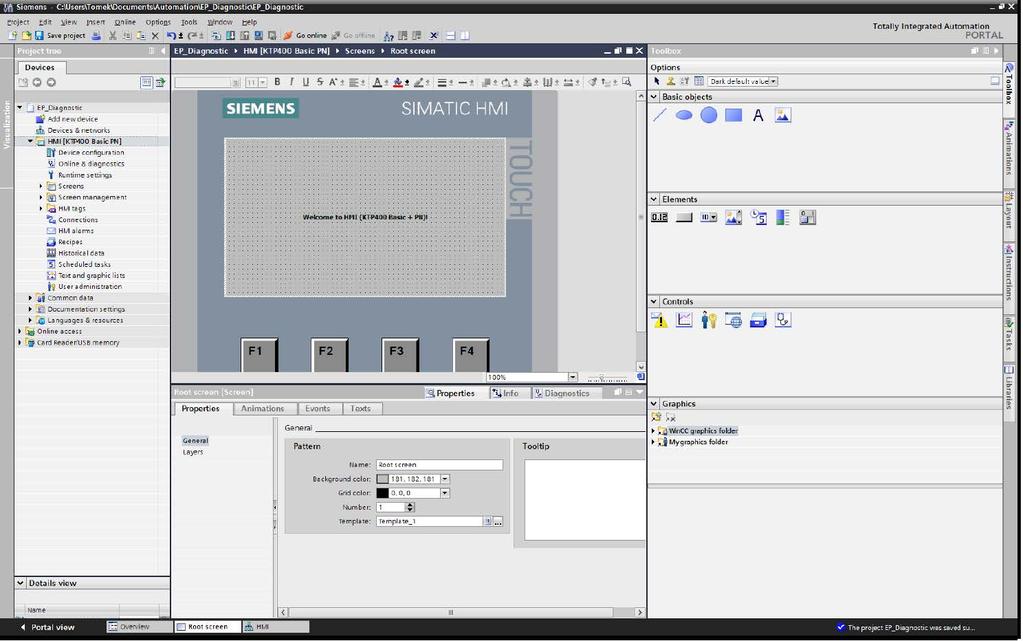Image resolution: width=1023 pixels, height=641 pixels.
Task: Pick the Graphic I/O field element
Action: (733, 217)
